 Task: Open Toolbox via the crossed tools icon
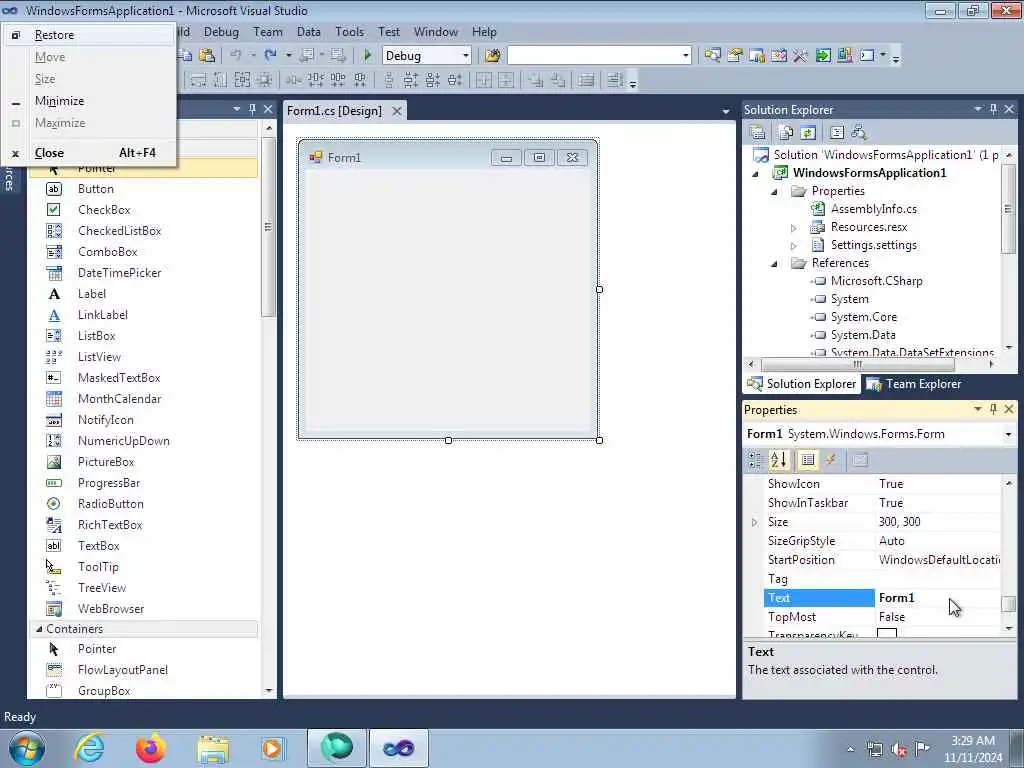tap(801, 56)
